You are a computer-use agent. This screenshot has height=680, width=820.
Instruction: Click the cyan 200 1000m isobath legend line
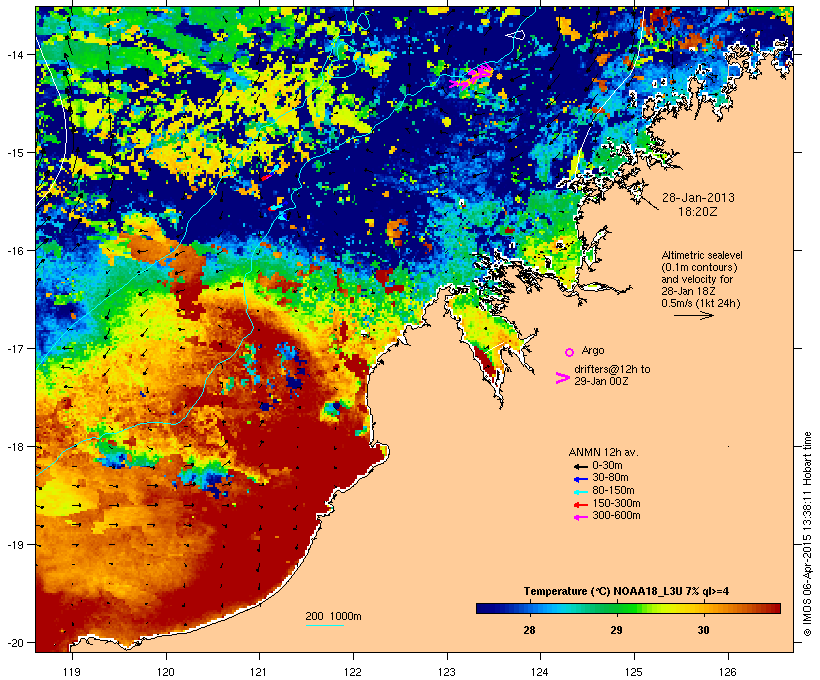point(324,626)
